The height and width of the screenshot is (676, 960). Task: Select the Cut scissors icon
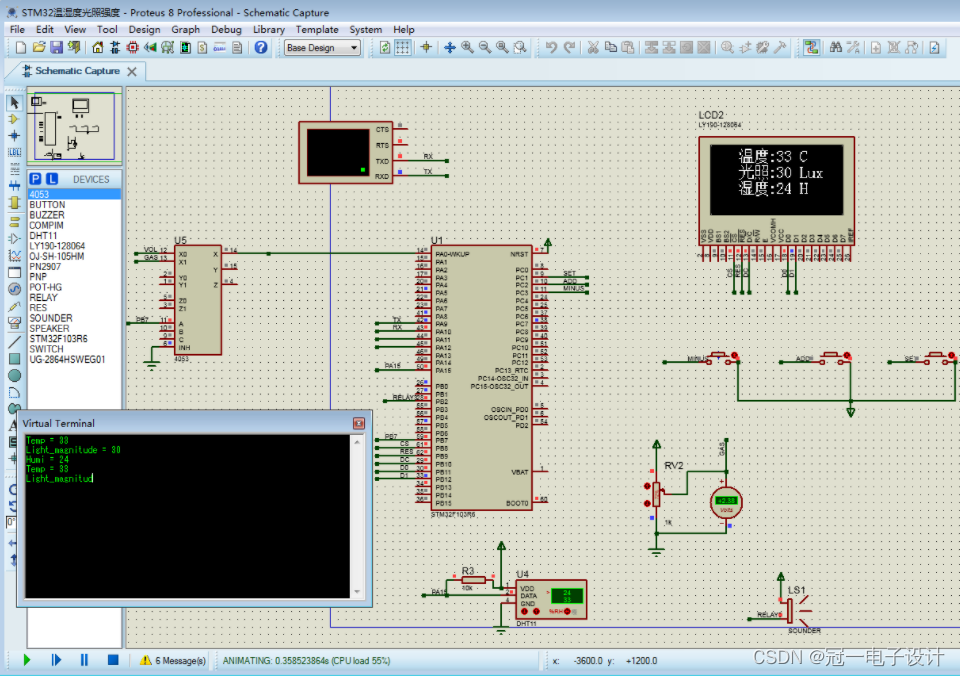(x=593, y=47)
